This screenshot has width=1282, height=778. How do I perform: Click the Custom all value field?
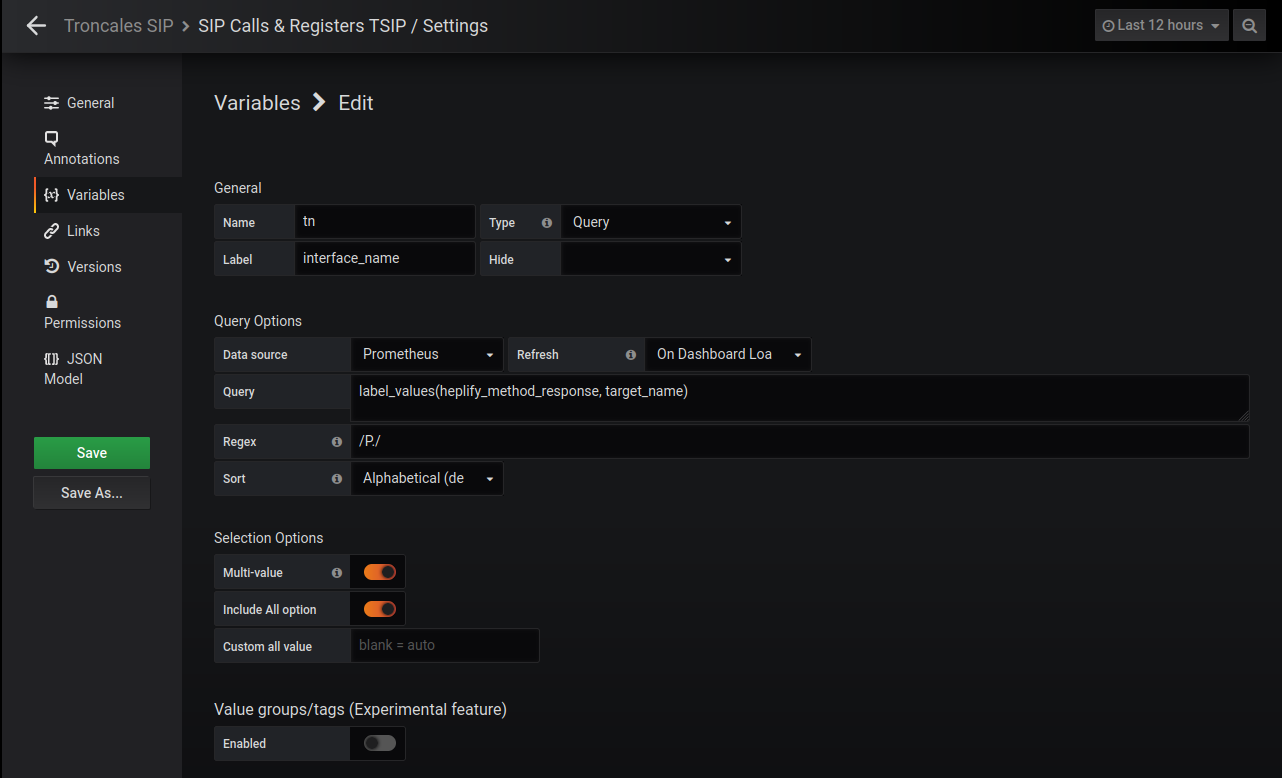pos(445,646)
